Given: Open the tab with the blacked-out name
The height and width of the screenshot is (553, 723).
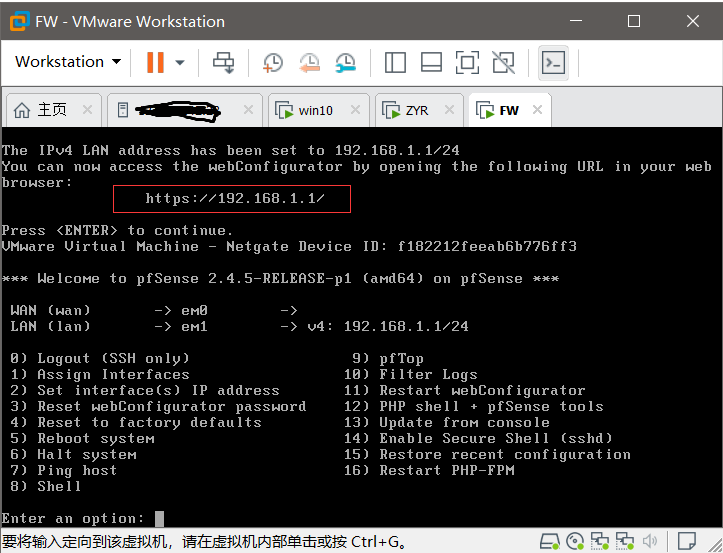Looking at the screenshot, I should point(184,111).
